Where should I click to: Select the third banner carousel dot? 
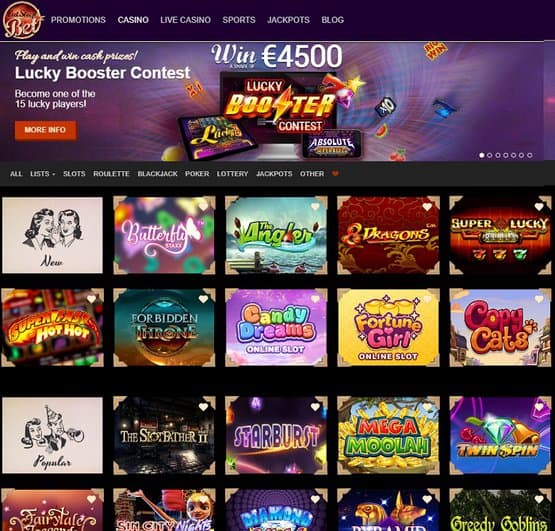tap(498, 155)
